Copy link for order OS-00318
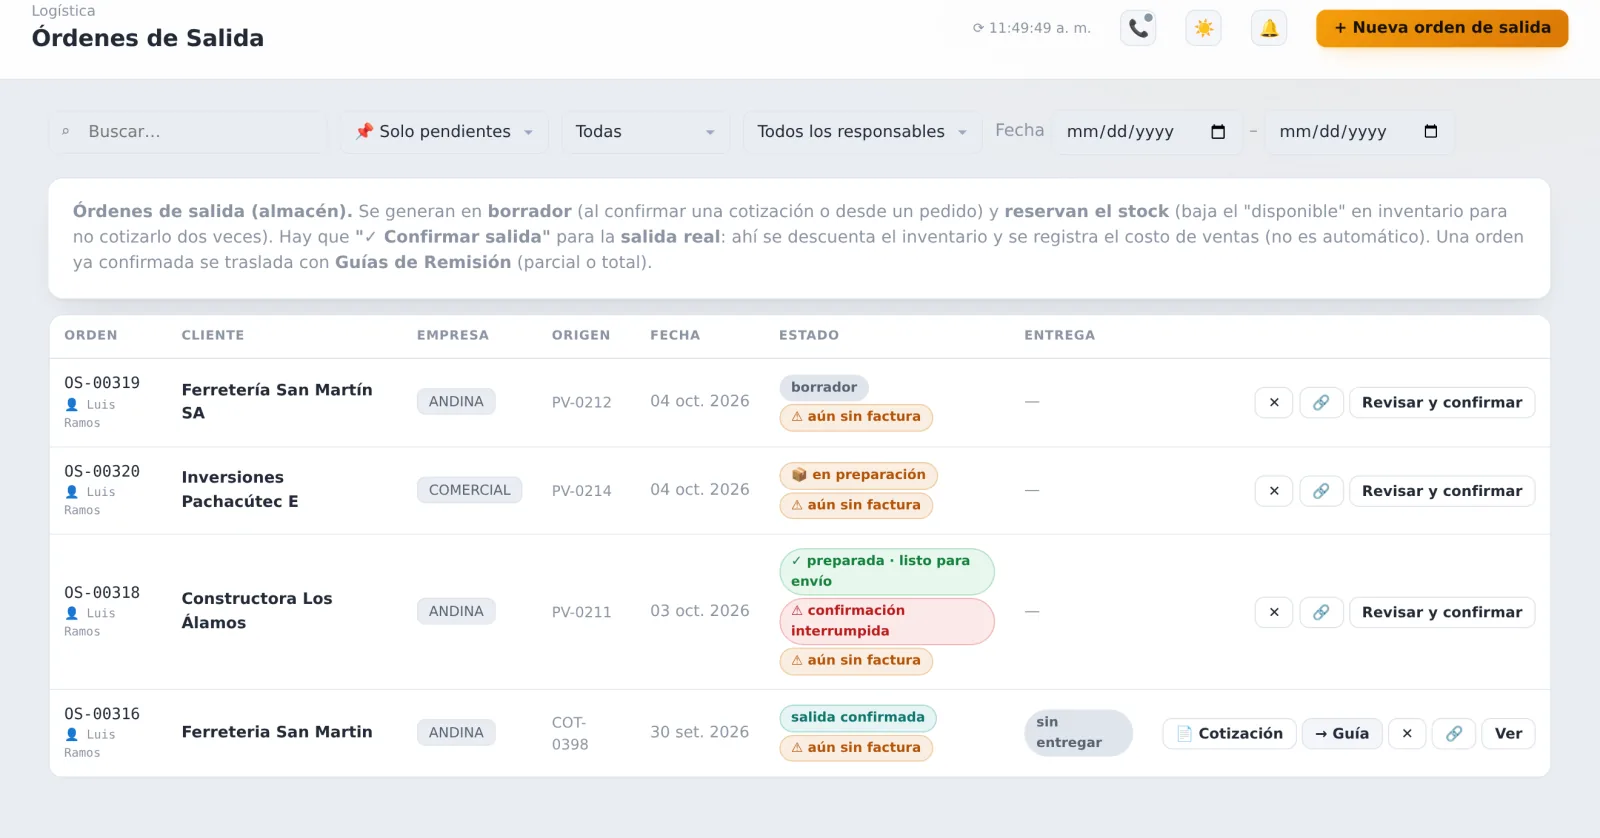This screenshot has height=838, width=1600. click(1321, 612)
